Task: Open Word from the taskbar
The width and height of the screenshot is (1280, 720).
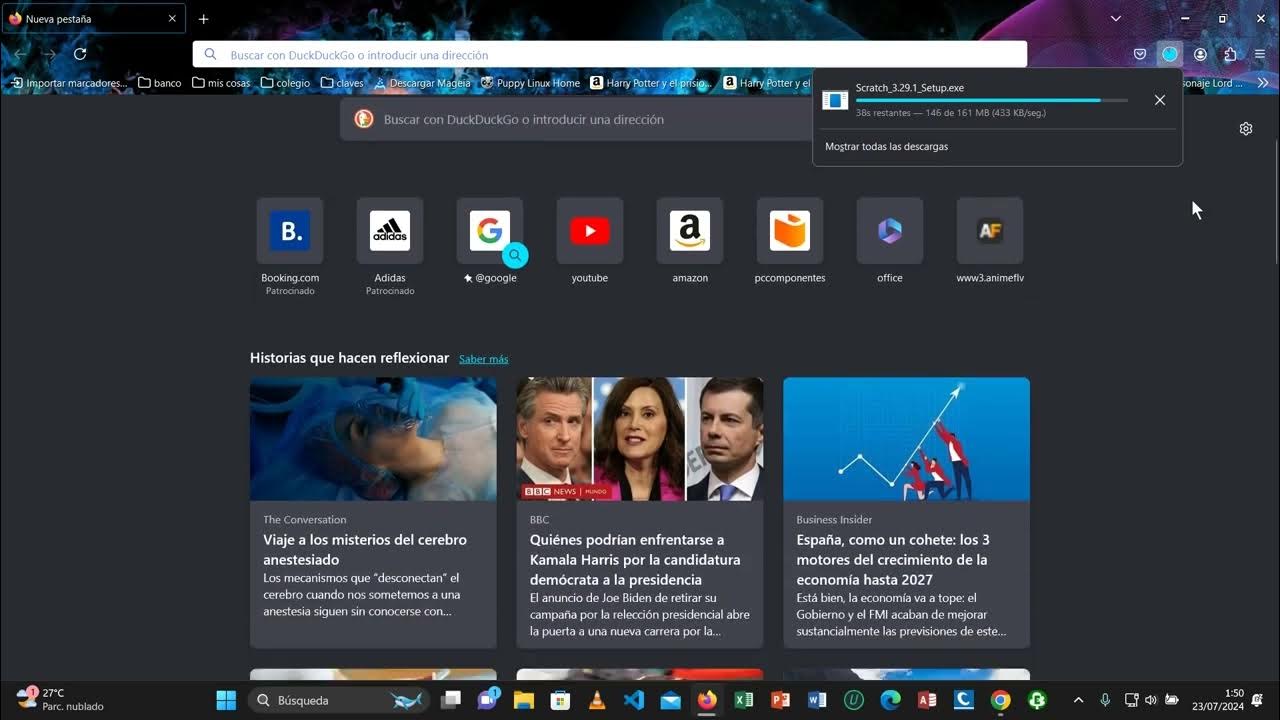Action: [817, 700]
